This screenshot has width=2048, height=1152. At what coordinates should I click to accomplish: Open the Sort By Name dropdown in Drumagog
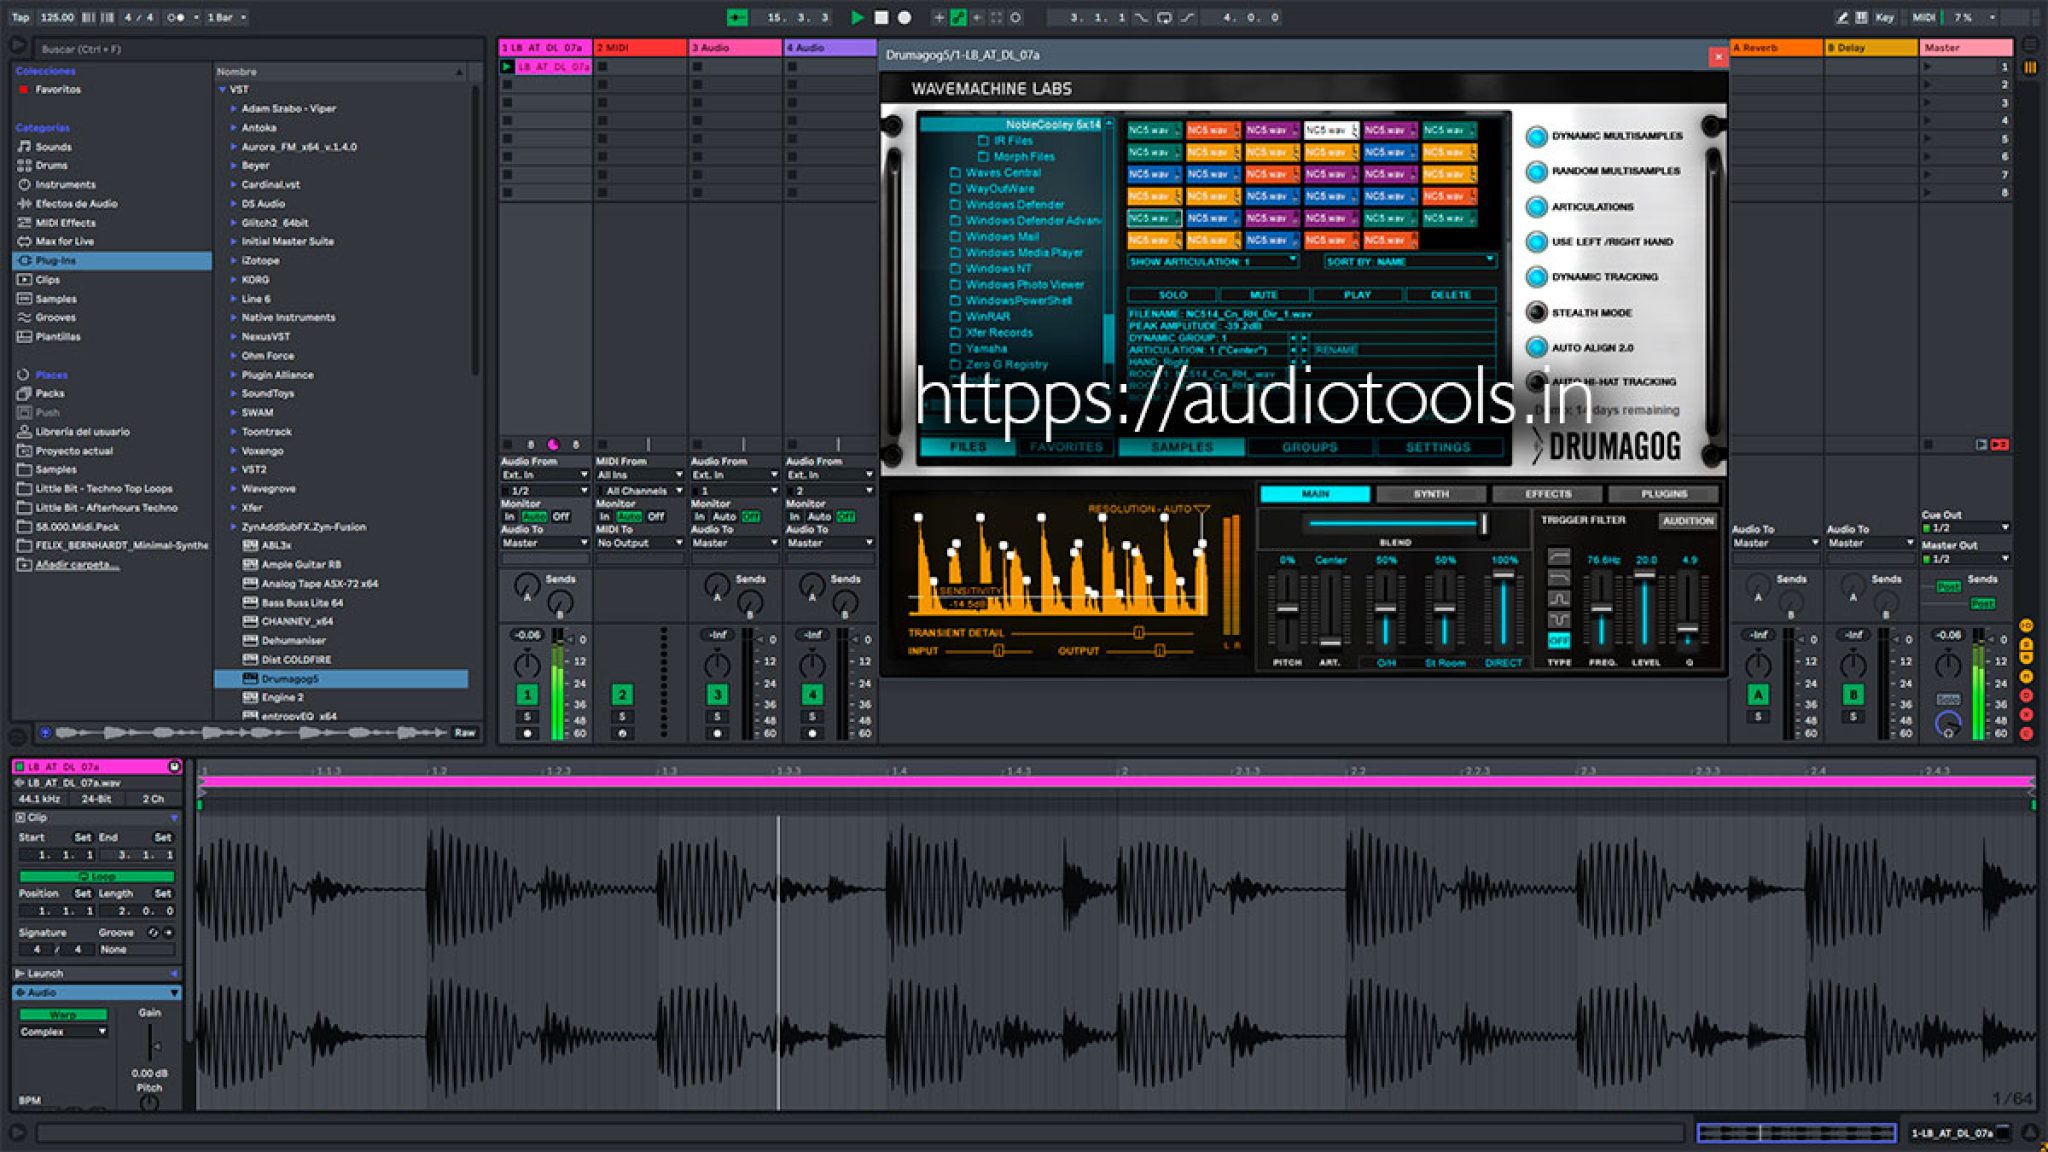(x=1410, y=262)
